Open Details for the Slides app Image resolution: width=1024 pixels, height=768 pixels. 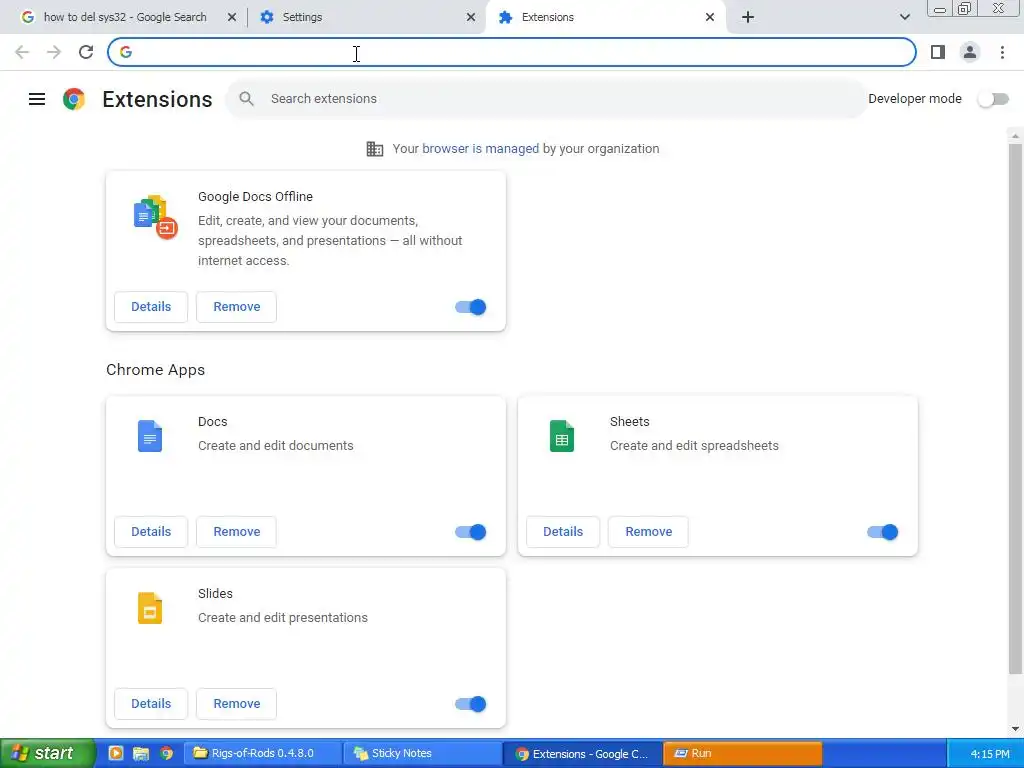(151, 704)
